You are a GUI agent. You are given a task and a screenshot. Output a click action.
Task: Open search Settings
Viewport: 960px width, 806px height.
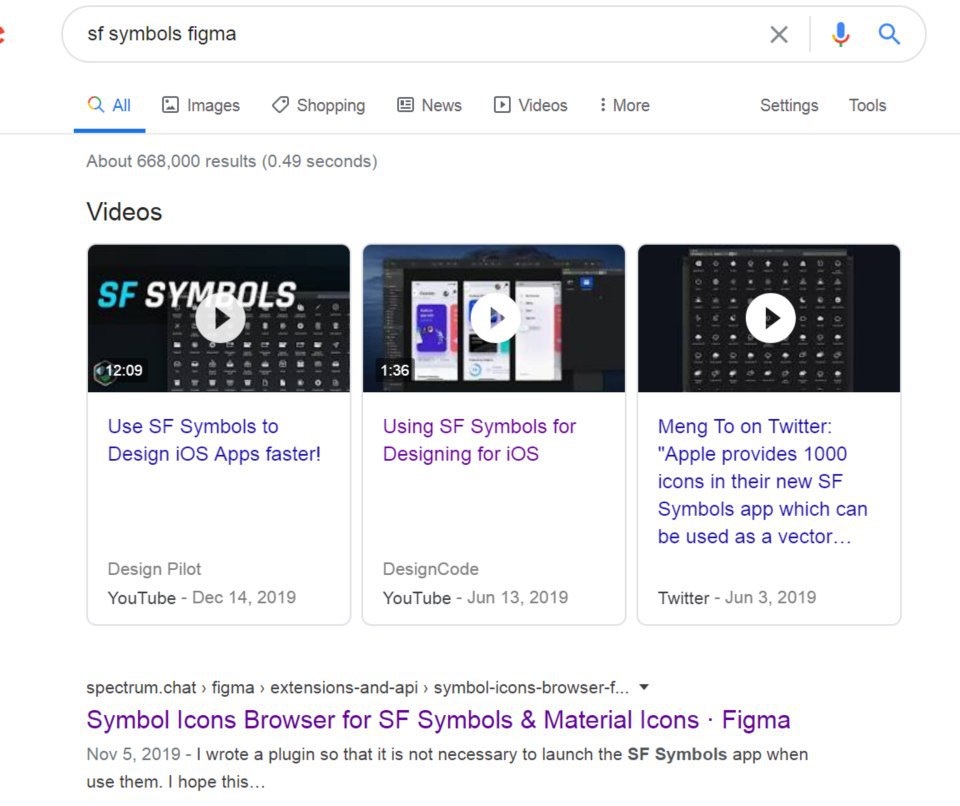coord(789,105)
